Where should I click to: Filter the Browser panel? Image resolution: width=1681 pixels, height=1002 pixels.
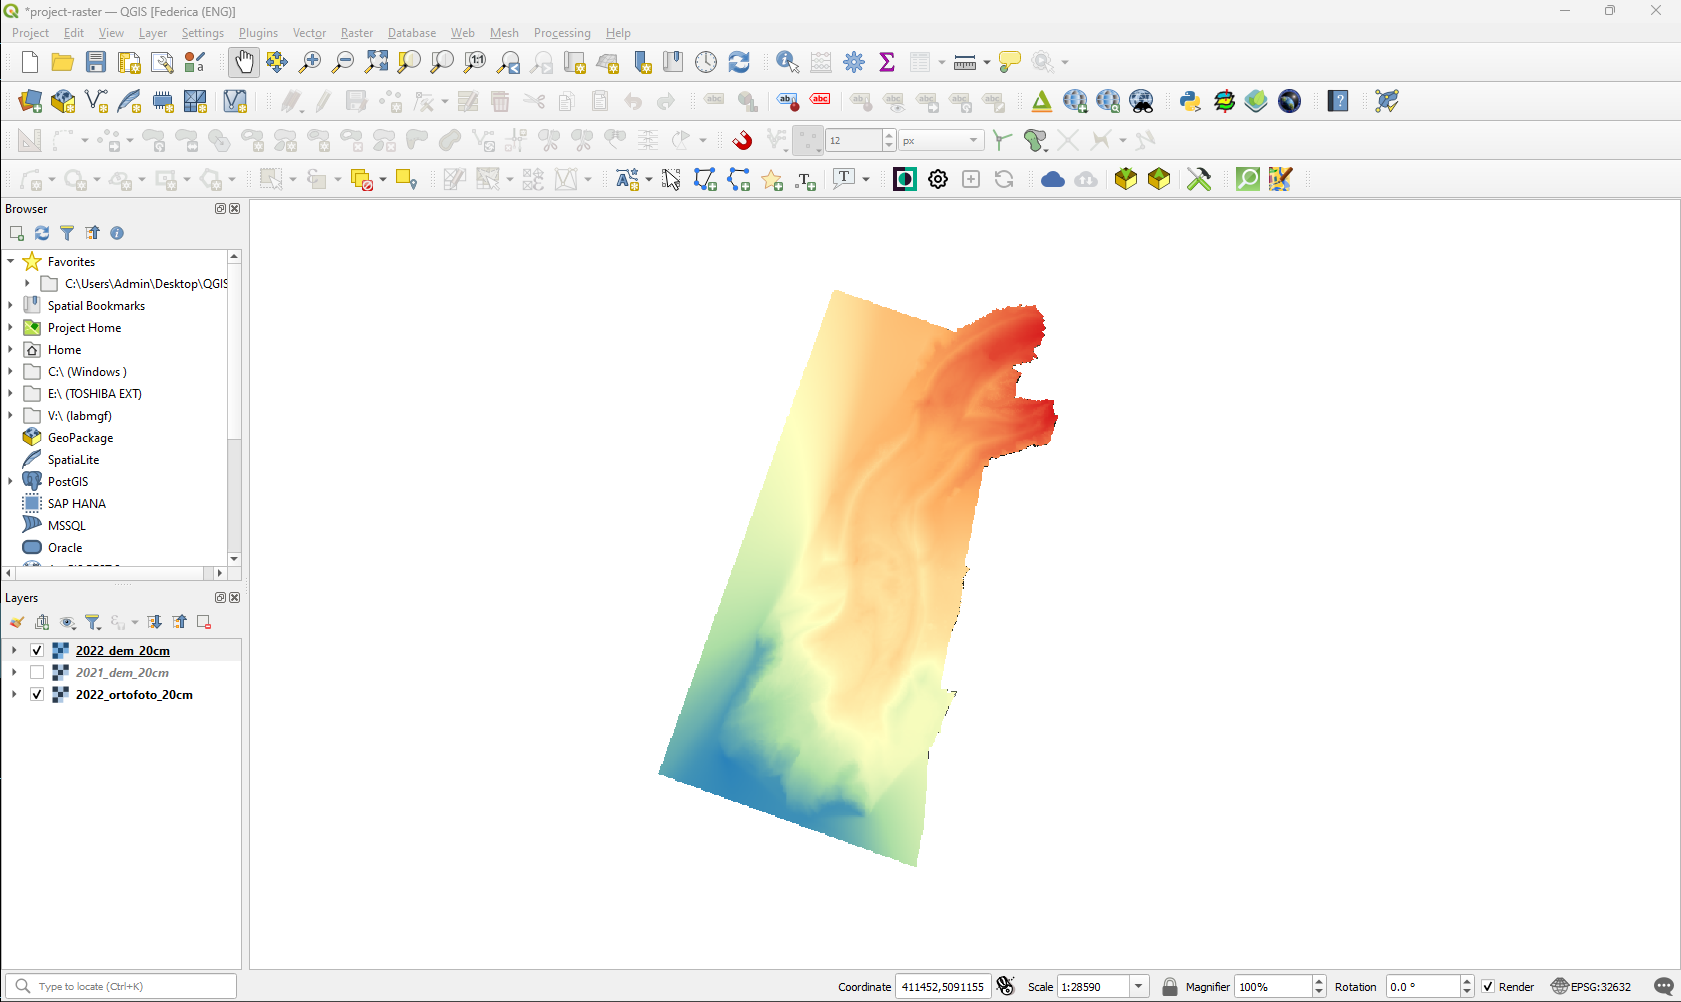click(67, 233)
